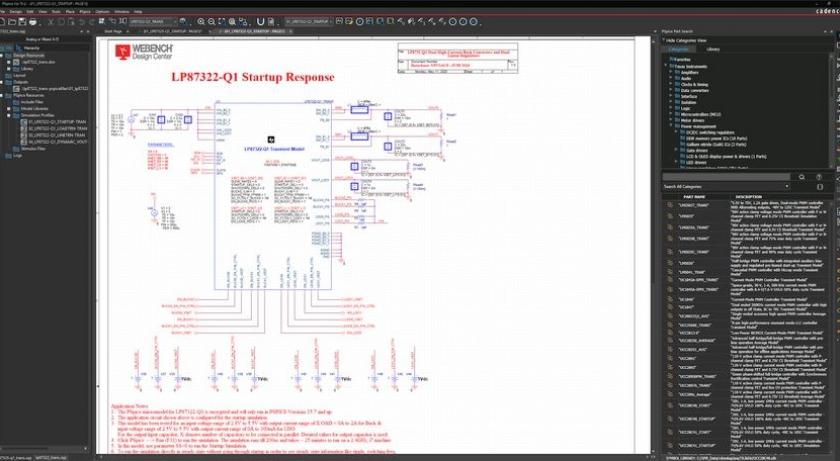The width and height of the screenshot is (840, 461).
Task: Click the DESCRIPTION column header
Action: [748, 197]
